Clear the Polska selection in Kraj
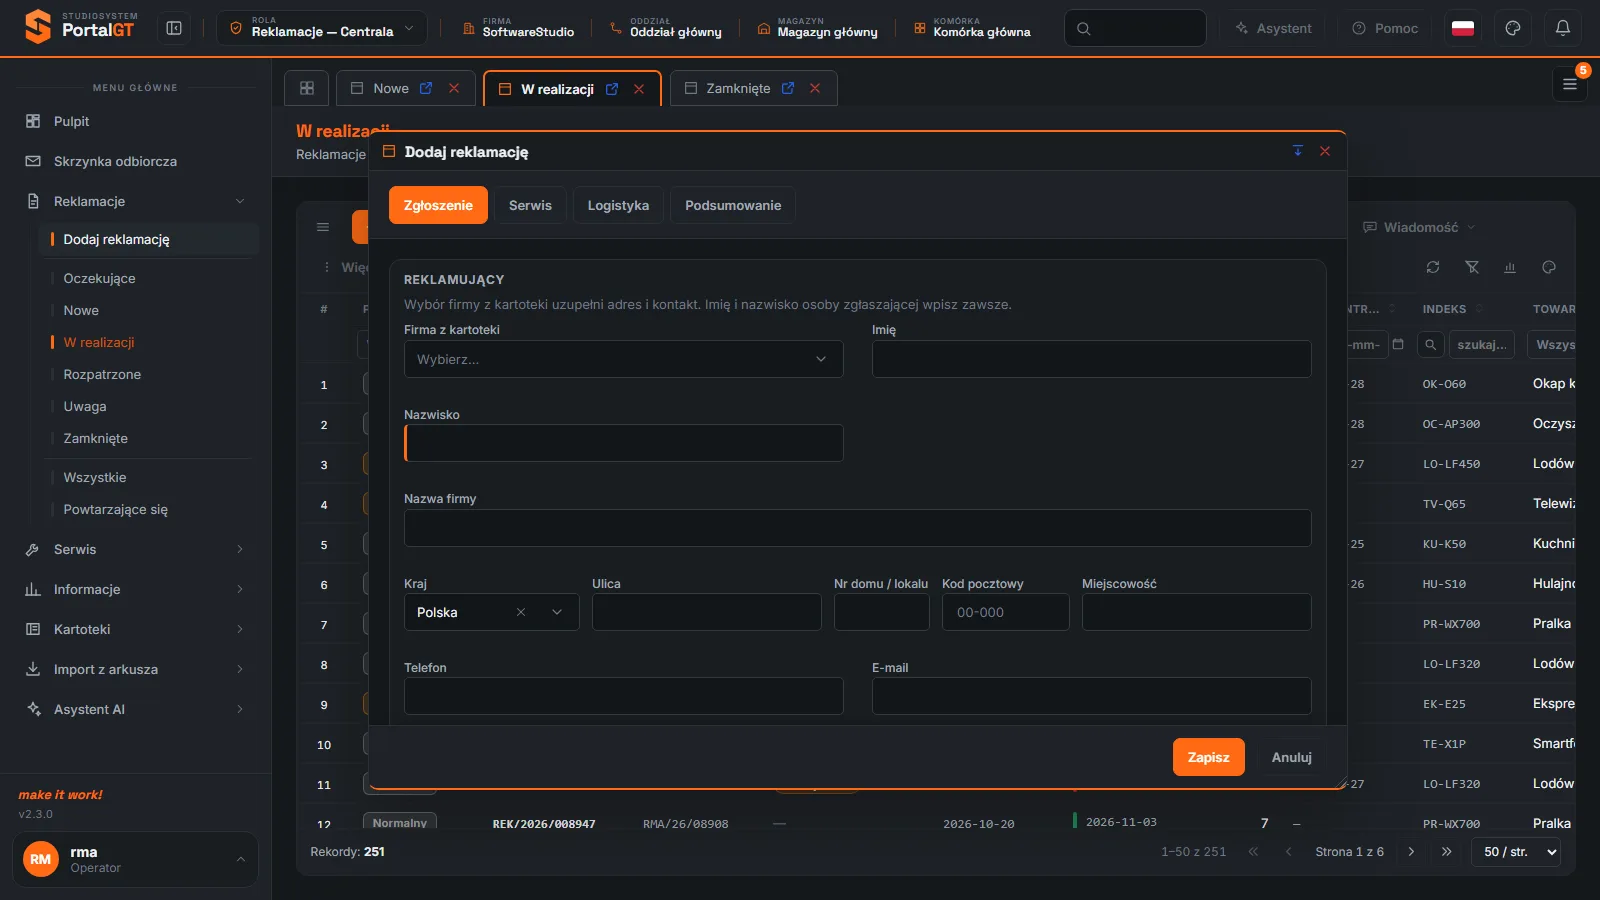Image resolution: width=1600 pixels, height=900 pixels. (521, 612)
